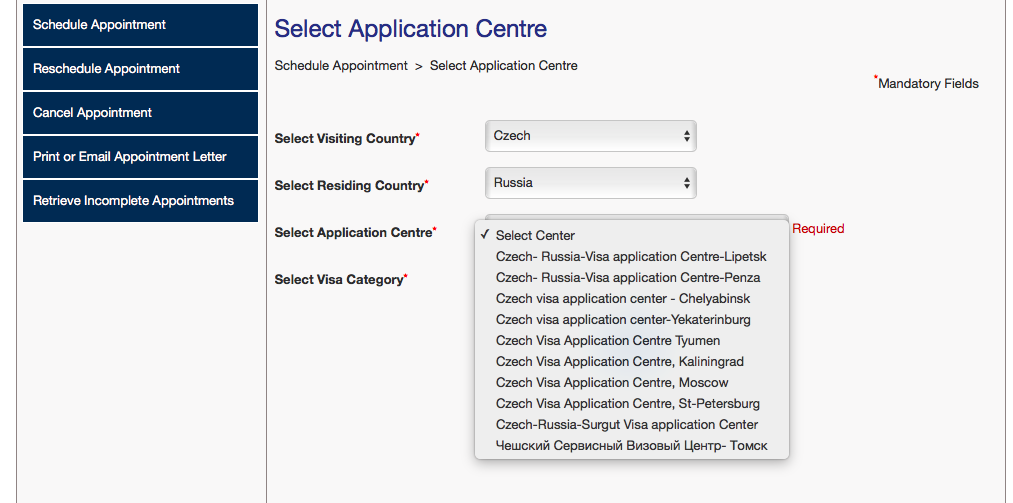Choose Czech Visa Application Centre Tyumen
1013x503 pixels.
pyautogui.click(x=608, y=341)
